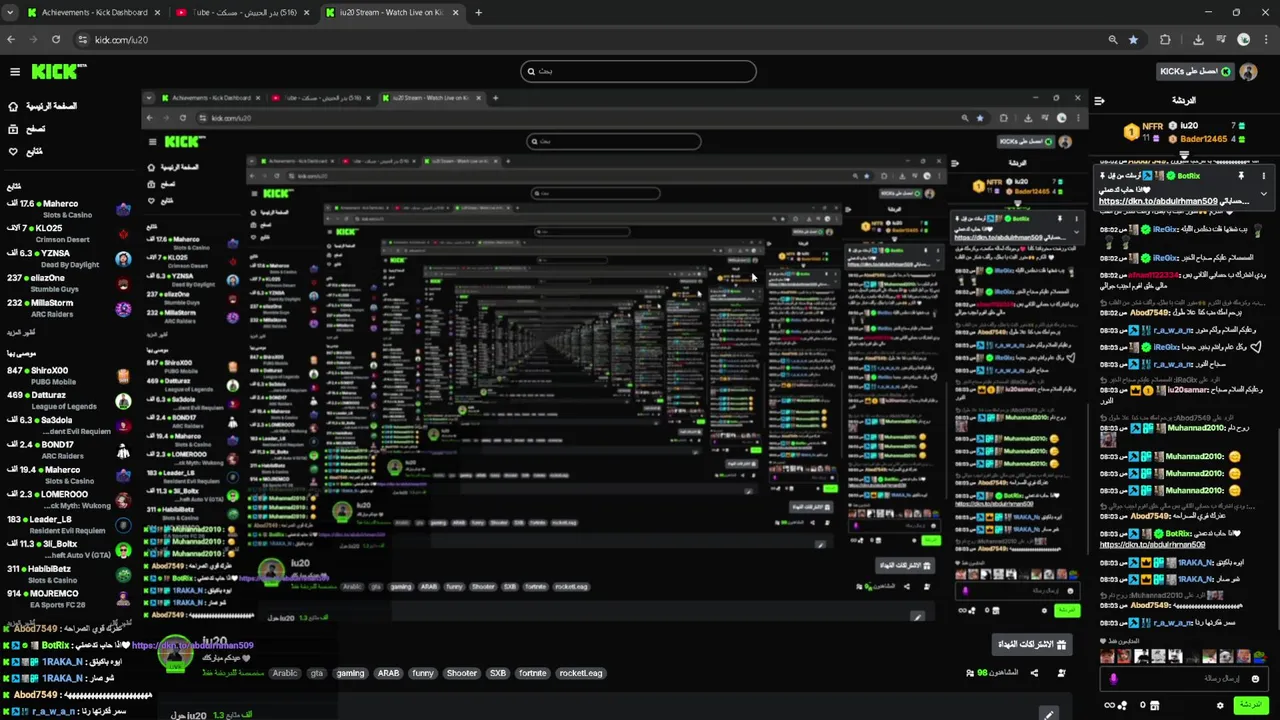Reload the page
Image resolution: width=1280 pixels, height=720 pixels.
point(56,40)
